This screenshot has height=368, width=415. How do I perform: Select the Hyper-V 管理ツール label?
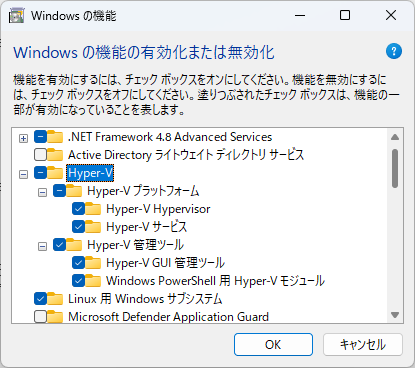click(135, 245)
